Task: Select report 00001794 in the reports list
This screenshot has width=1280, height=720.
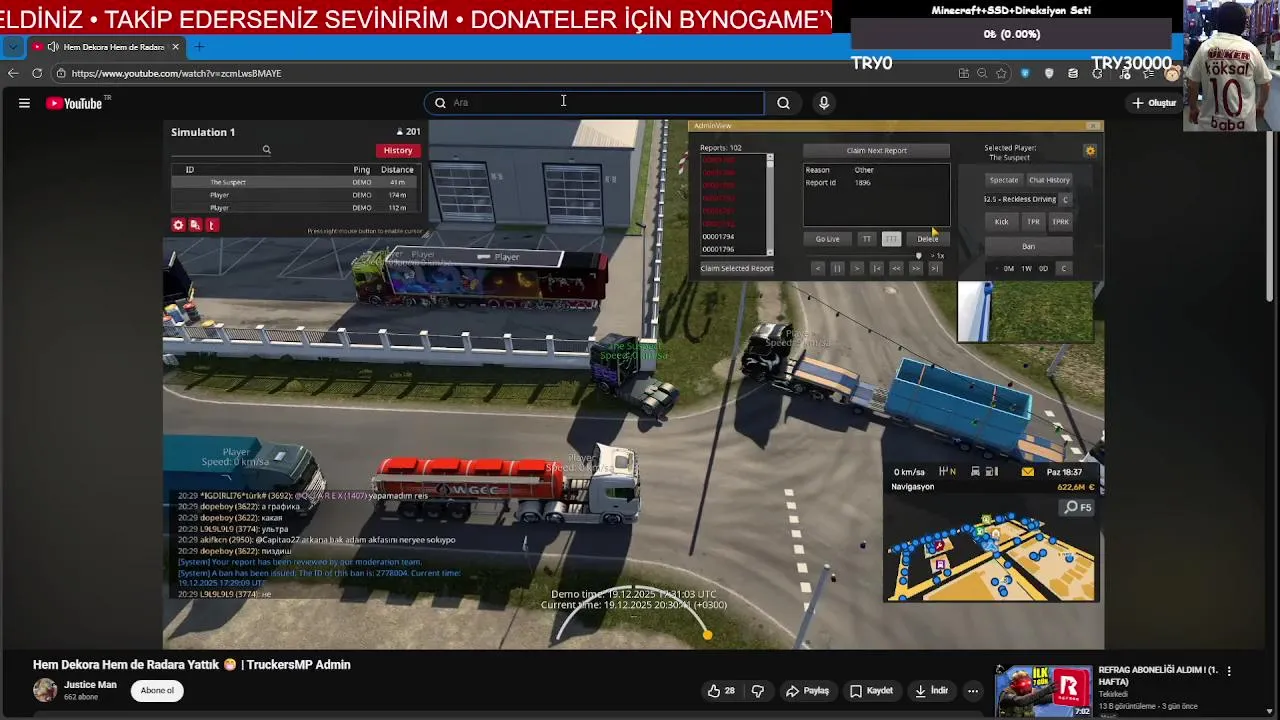Action: pos(718,237)
